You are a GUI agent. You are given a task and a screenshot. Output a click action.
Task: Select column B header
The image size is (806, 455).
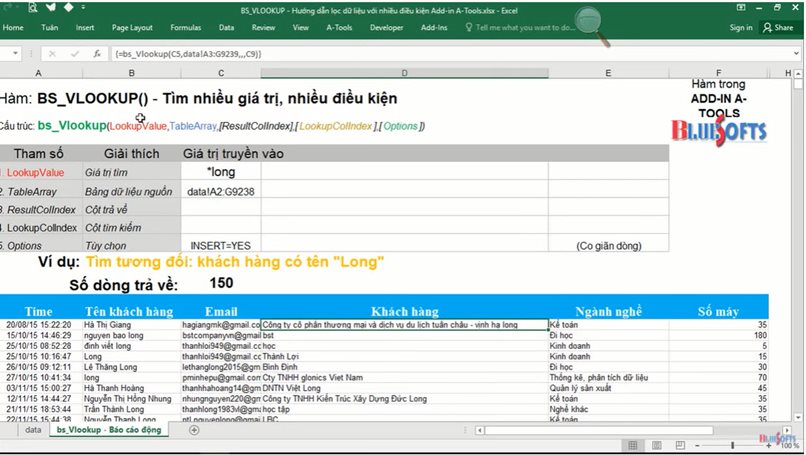(132, 74)
